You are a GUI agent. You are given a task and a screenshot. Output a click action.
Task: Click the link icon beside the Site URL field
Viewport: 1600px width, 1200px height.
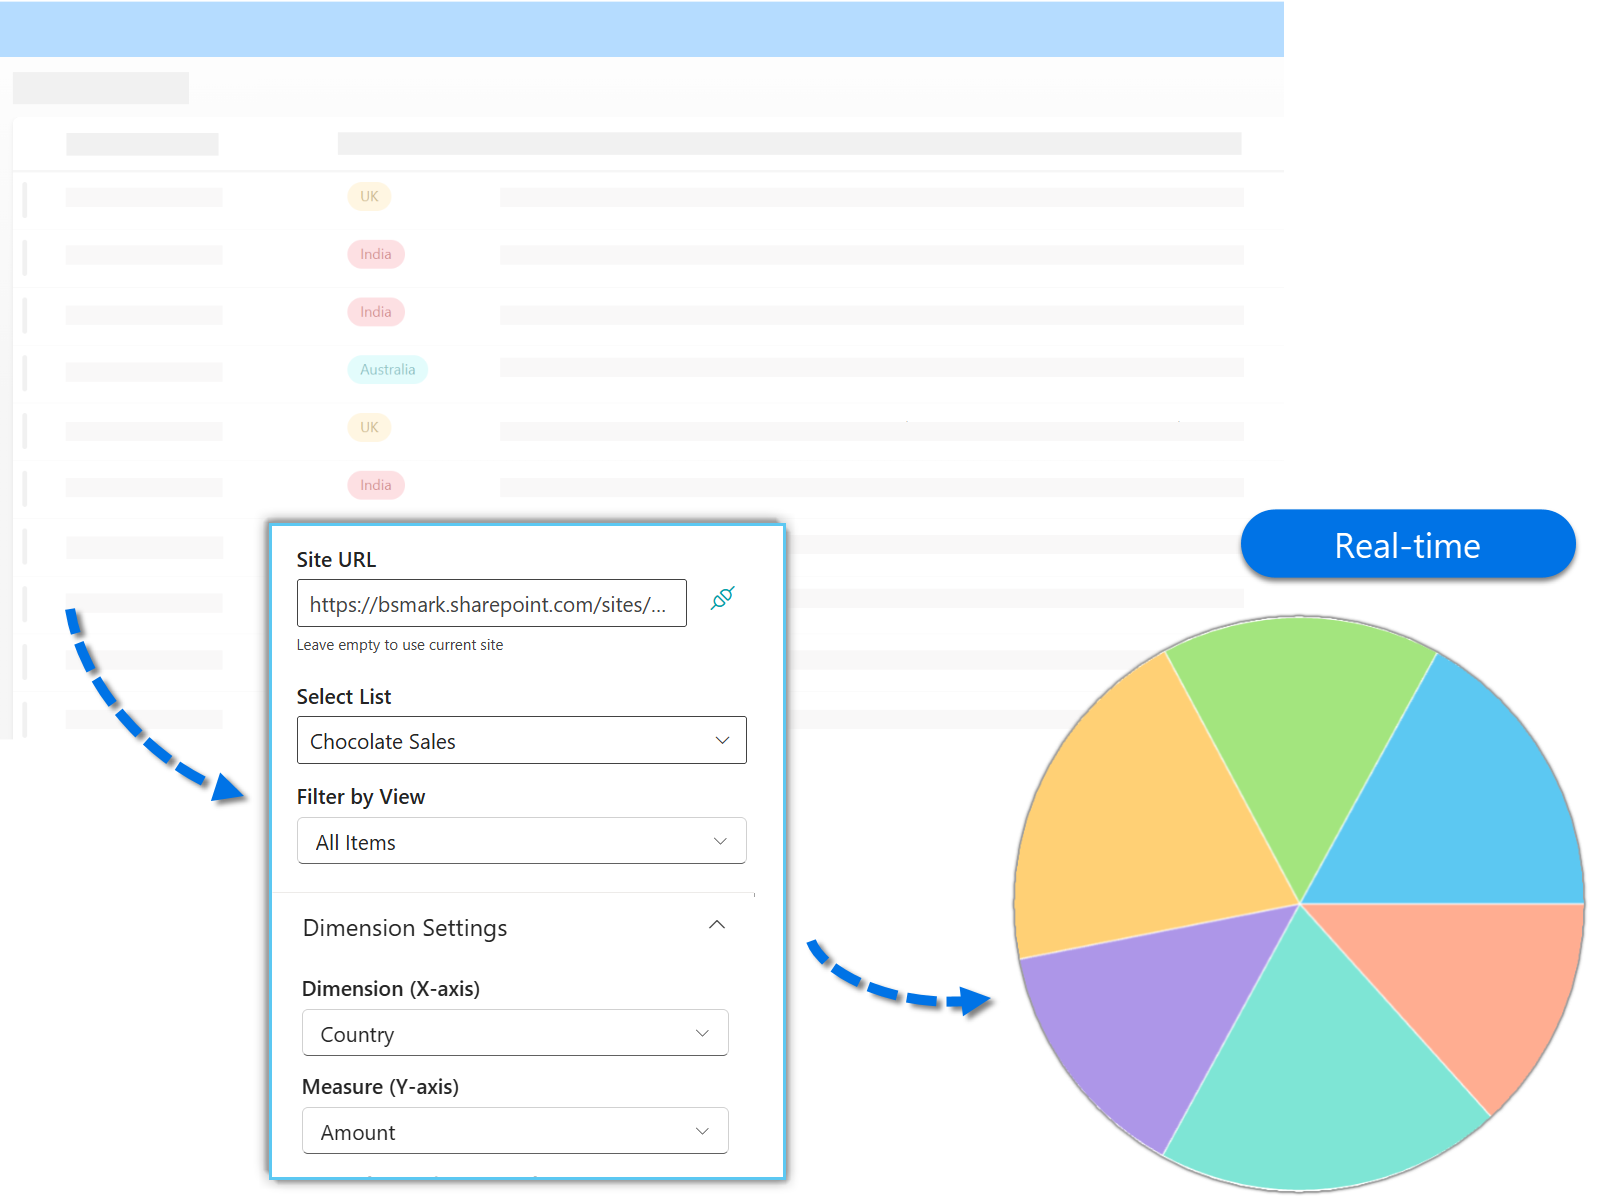click(x=722, y=598)
